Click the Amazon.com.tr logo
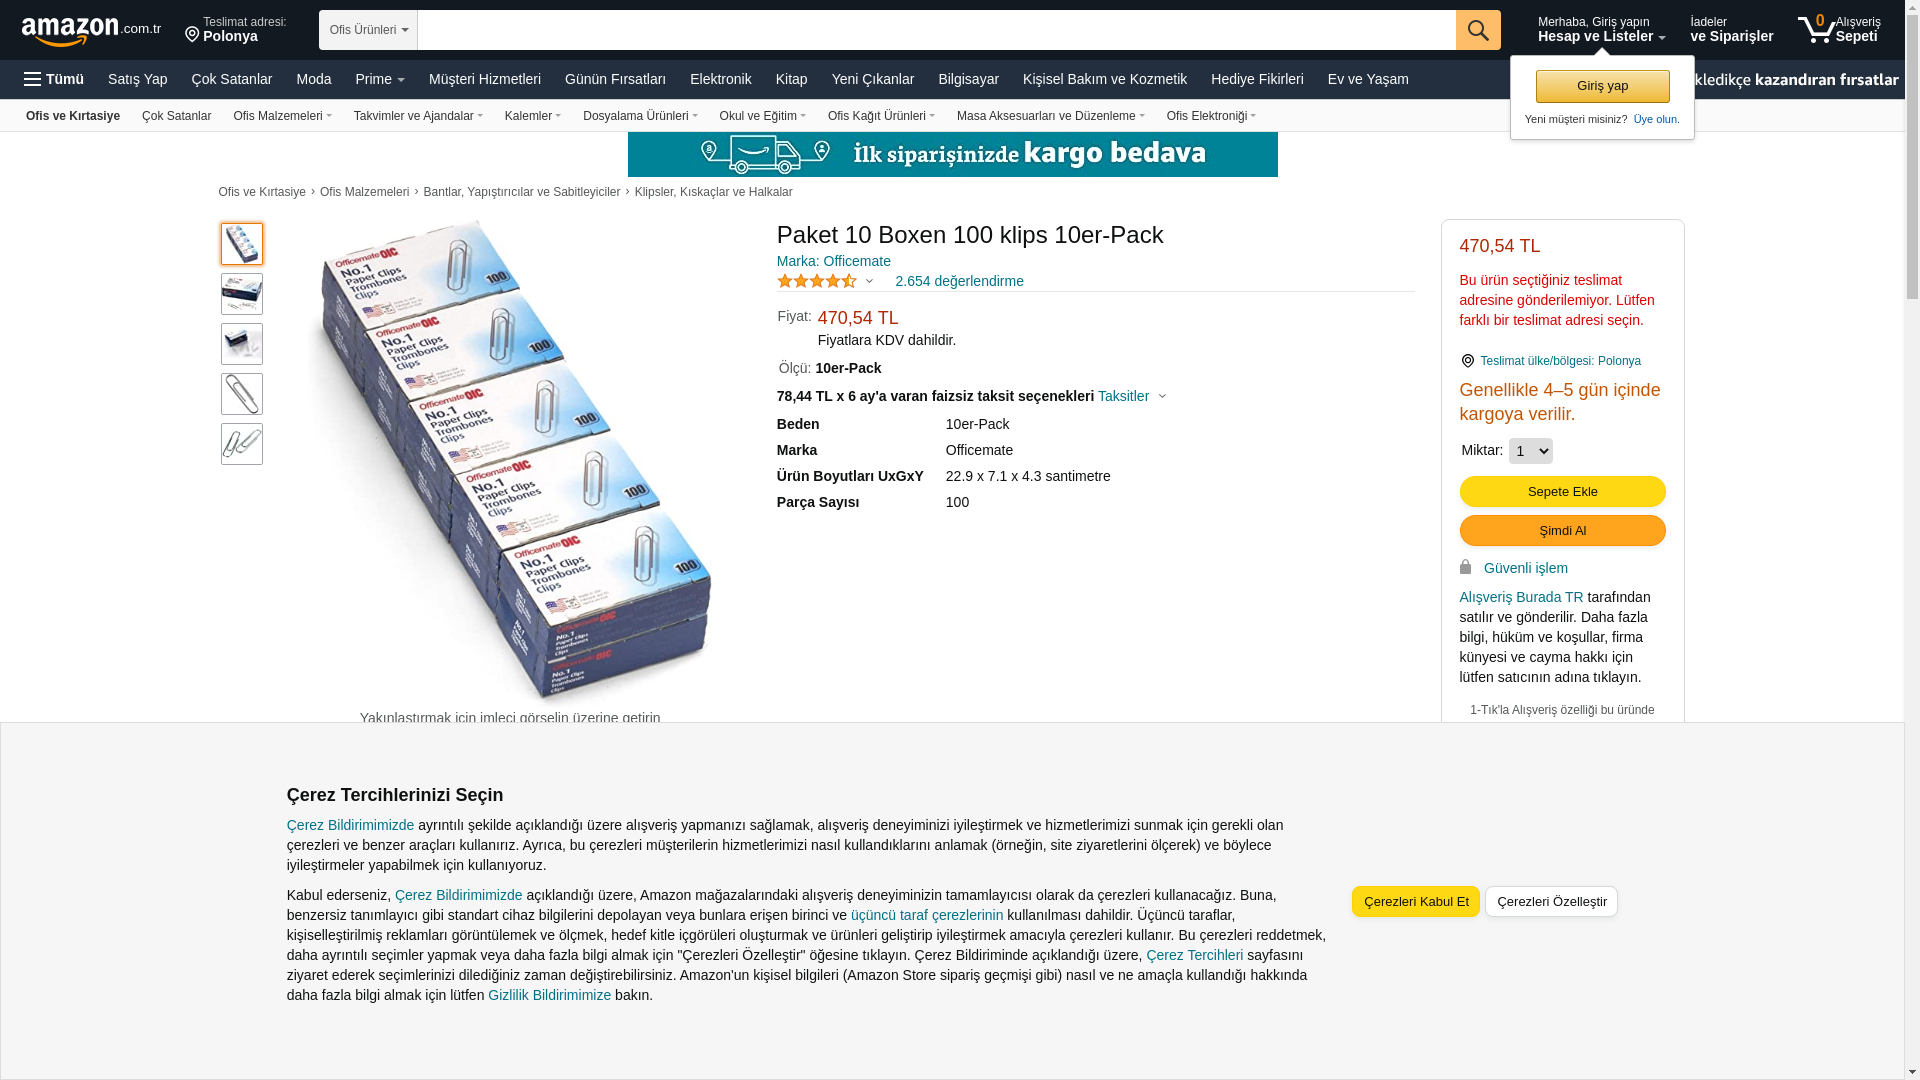The height and width of the screenshot is (1080, 1920). coord(91,31)
